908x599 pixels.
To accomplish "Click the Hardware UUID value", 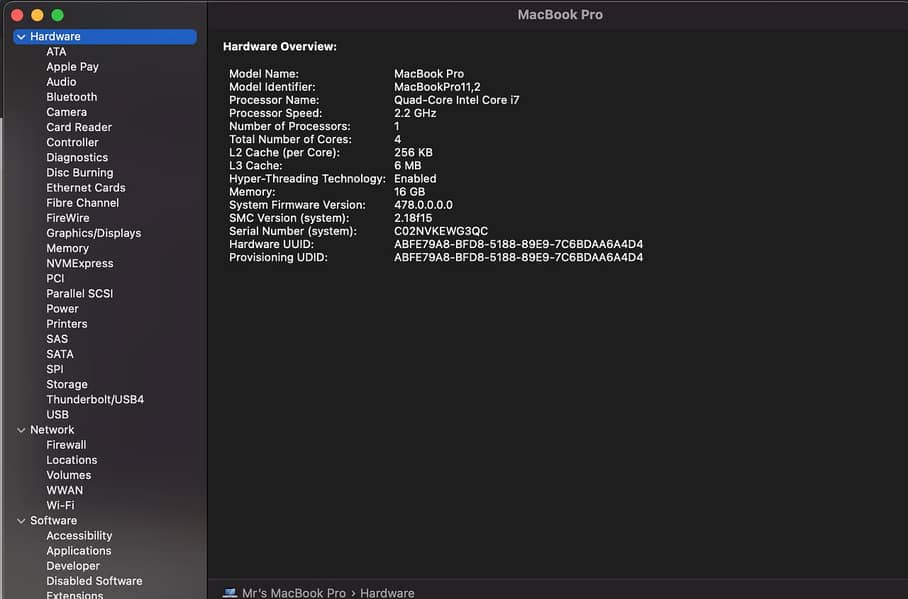I will pyautogui.click(x=518, y=244).
